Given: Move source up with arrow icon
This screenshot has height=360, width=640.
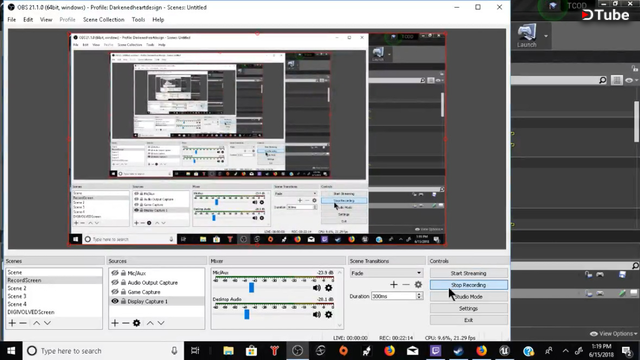Looking at the screenshot, I should point(150,323).
